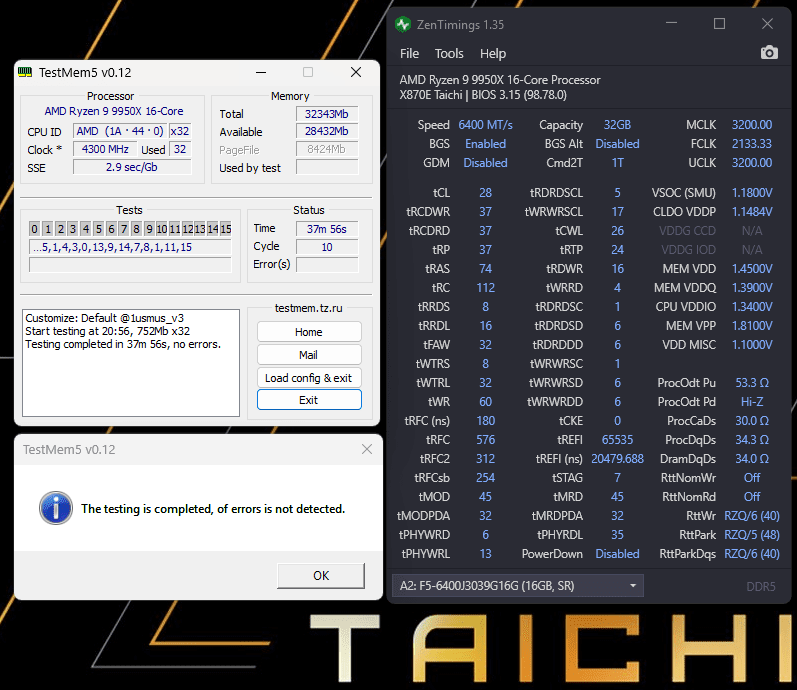Click the blue info icon in the dialog
This screenshot has height=690, width=797.
(56, 508)
